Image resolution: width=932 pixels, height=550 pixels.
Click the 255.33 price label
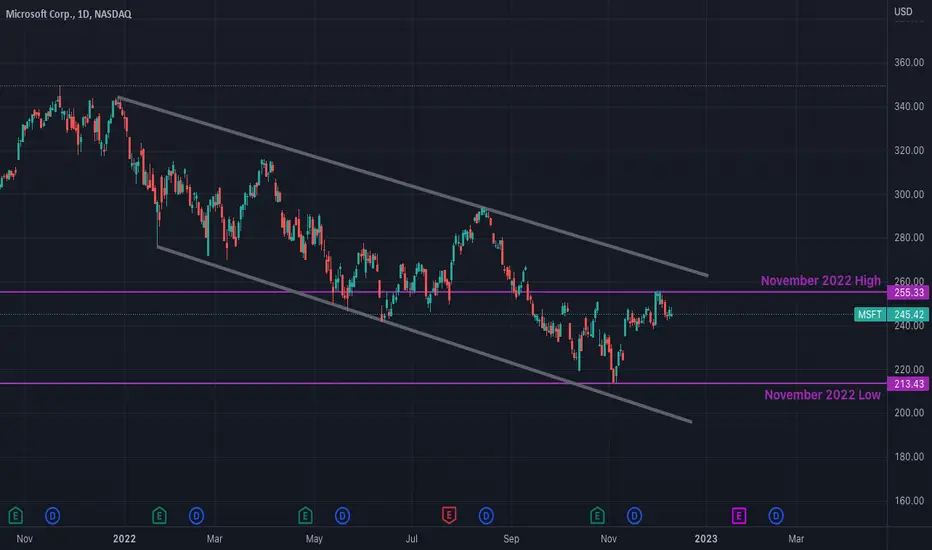(908, 293)
